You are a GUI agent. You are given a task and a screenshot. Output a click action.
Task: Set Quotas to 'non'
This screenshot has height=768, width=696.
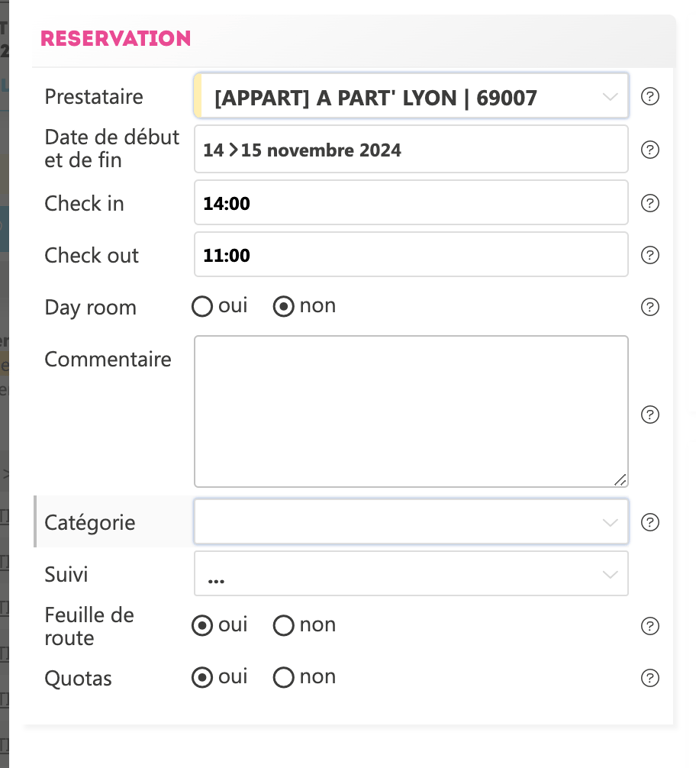click(284, 678)
